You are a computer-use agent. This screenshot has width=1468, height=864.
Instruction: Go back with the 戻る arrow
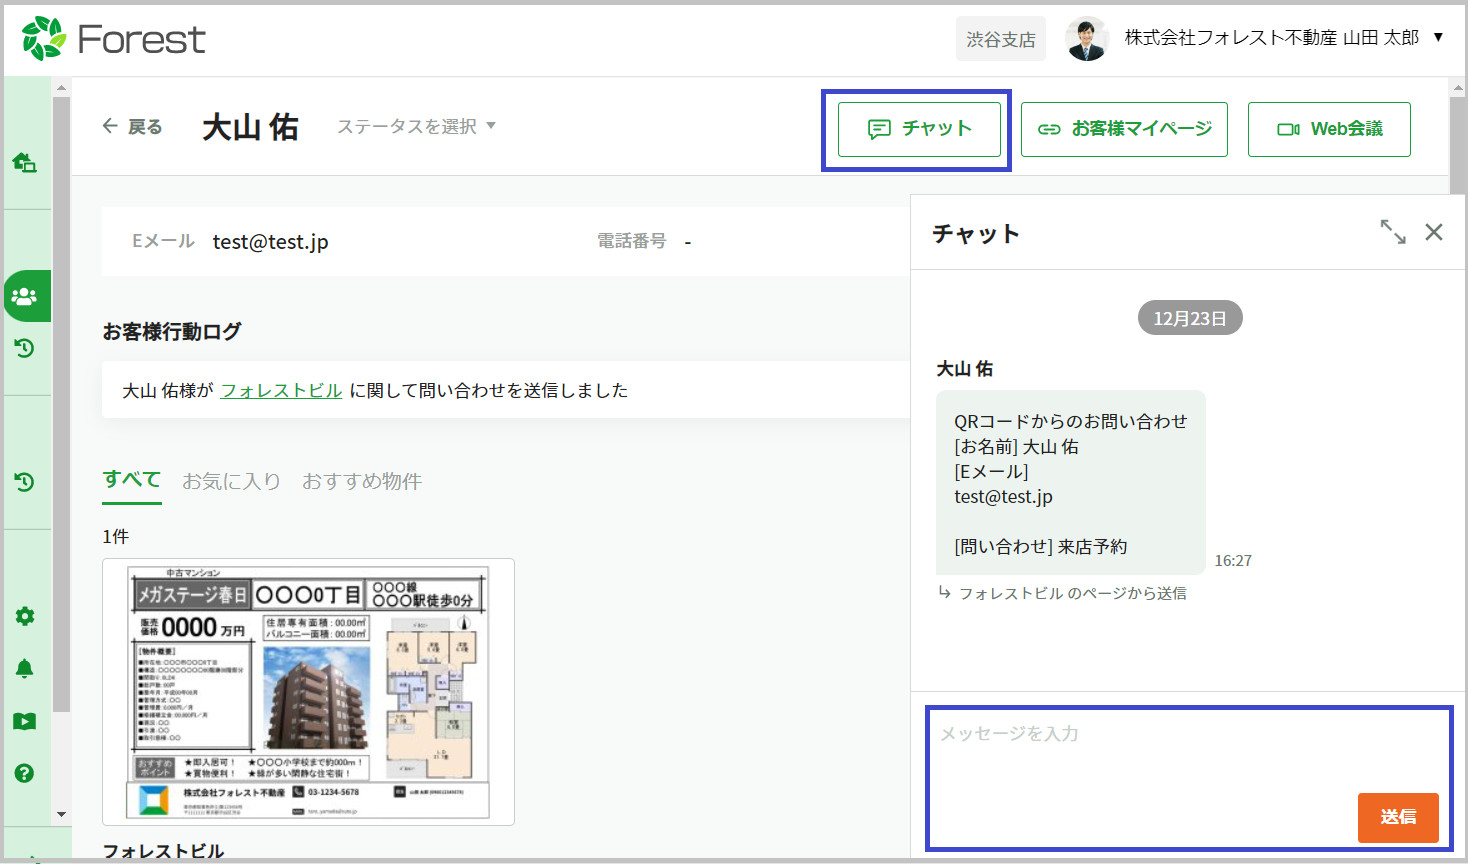pos(132,127)
